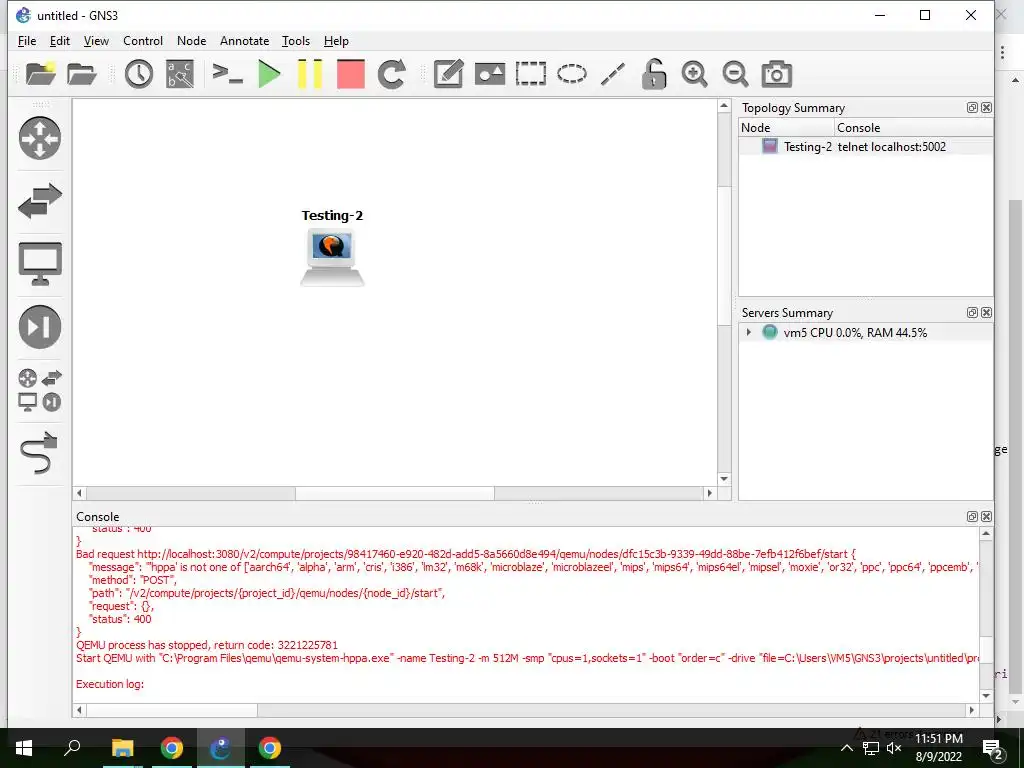
Task: Open File Explorer from taskbar
Action: (x=122, y=748)
